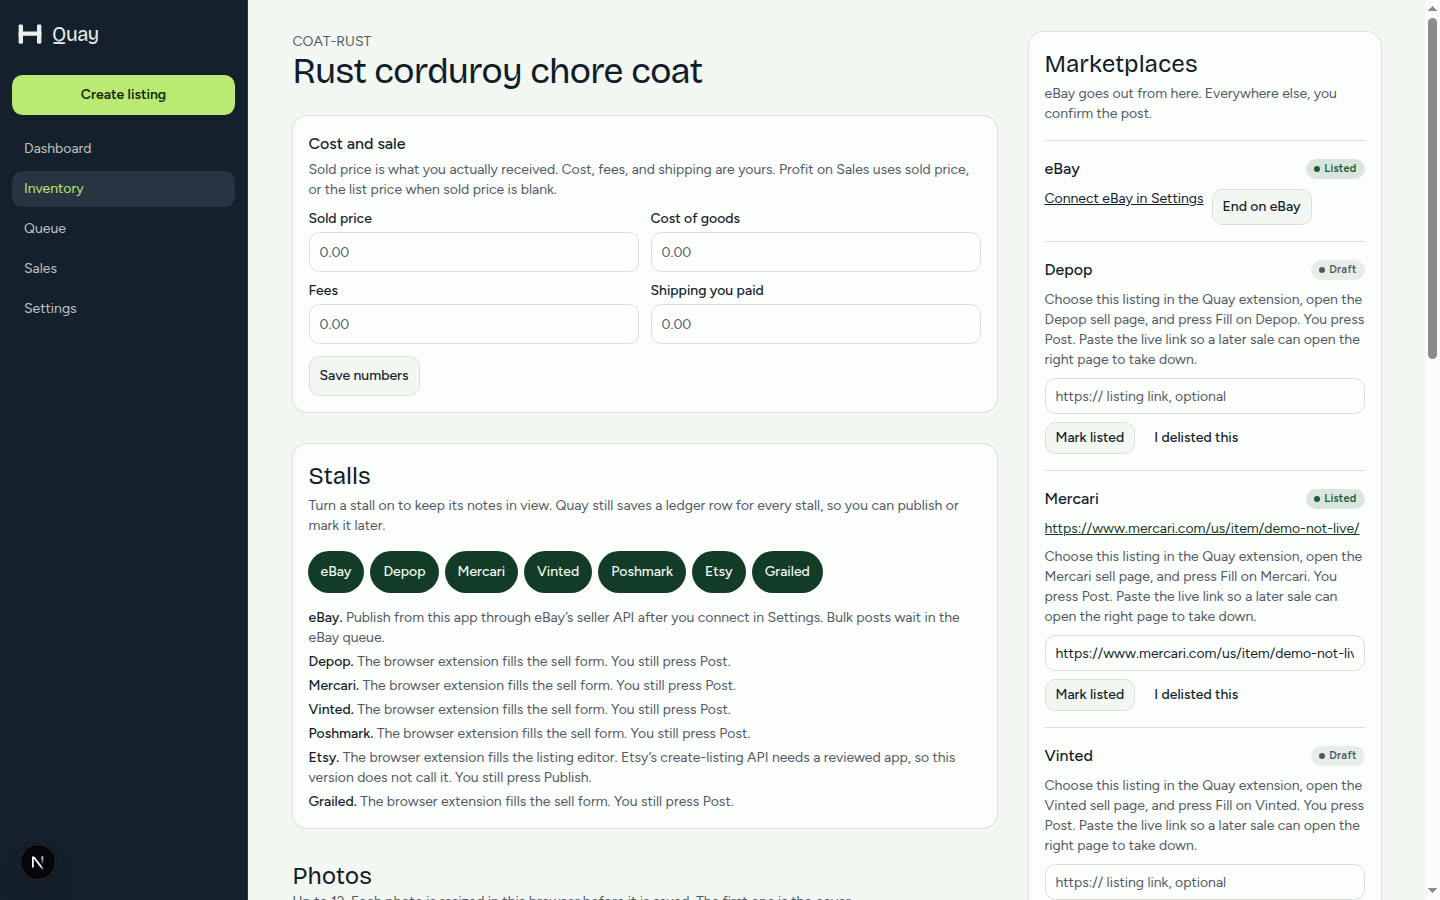Click the Vinted 'Draft' status badge

coord(1338,756)
